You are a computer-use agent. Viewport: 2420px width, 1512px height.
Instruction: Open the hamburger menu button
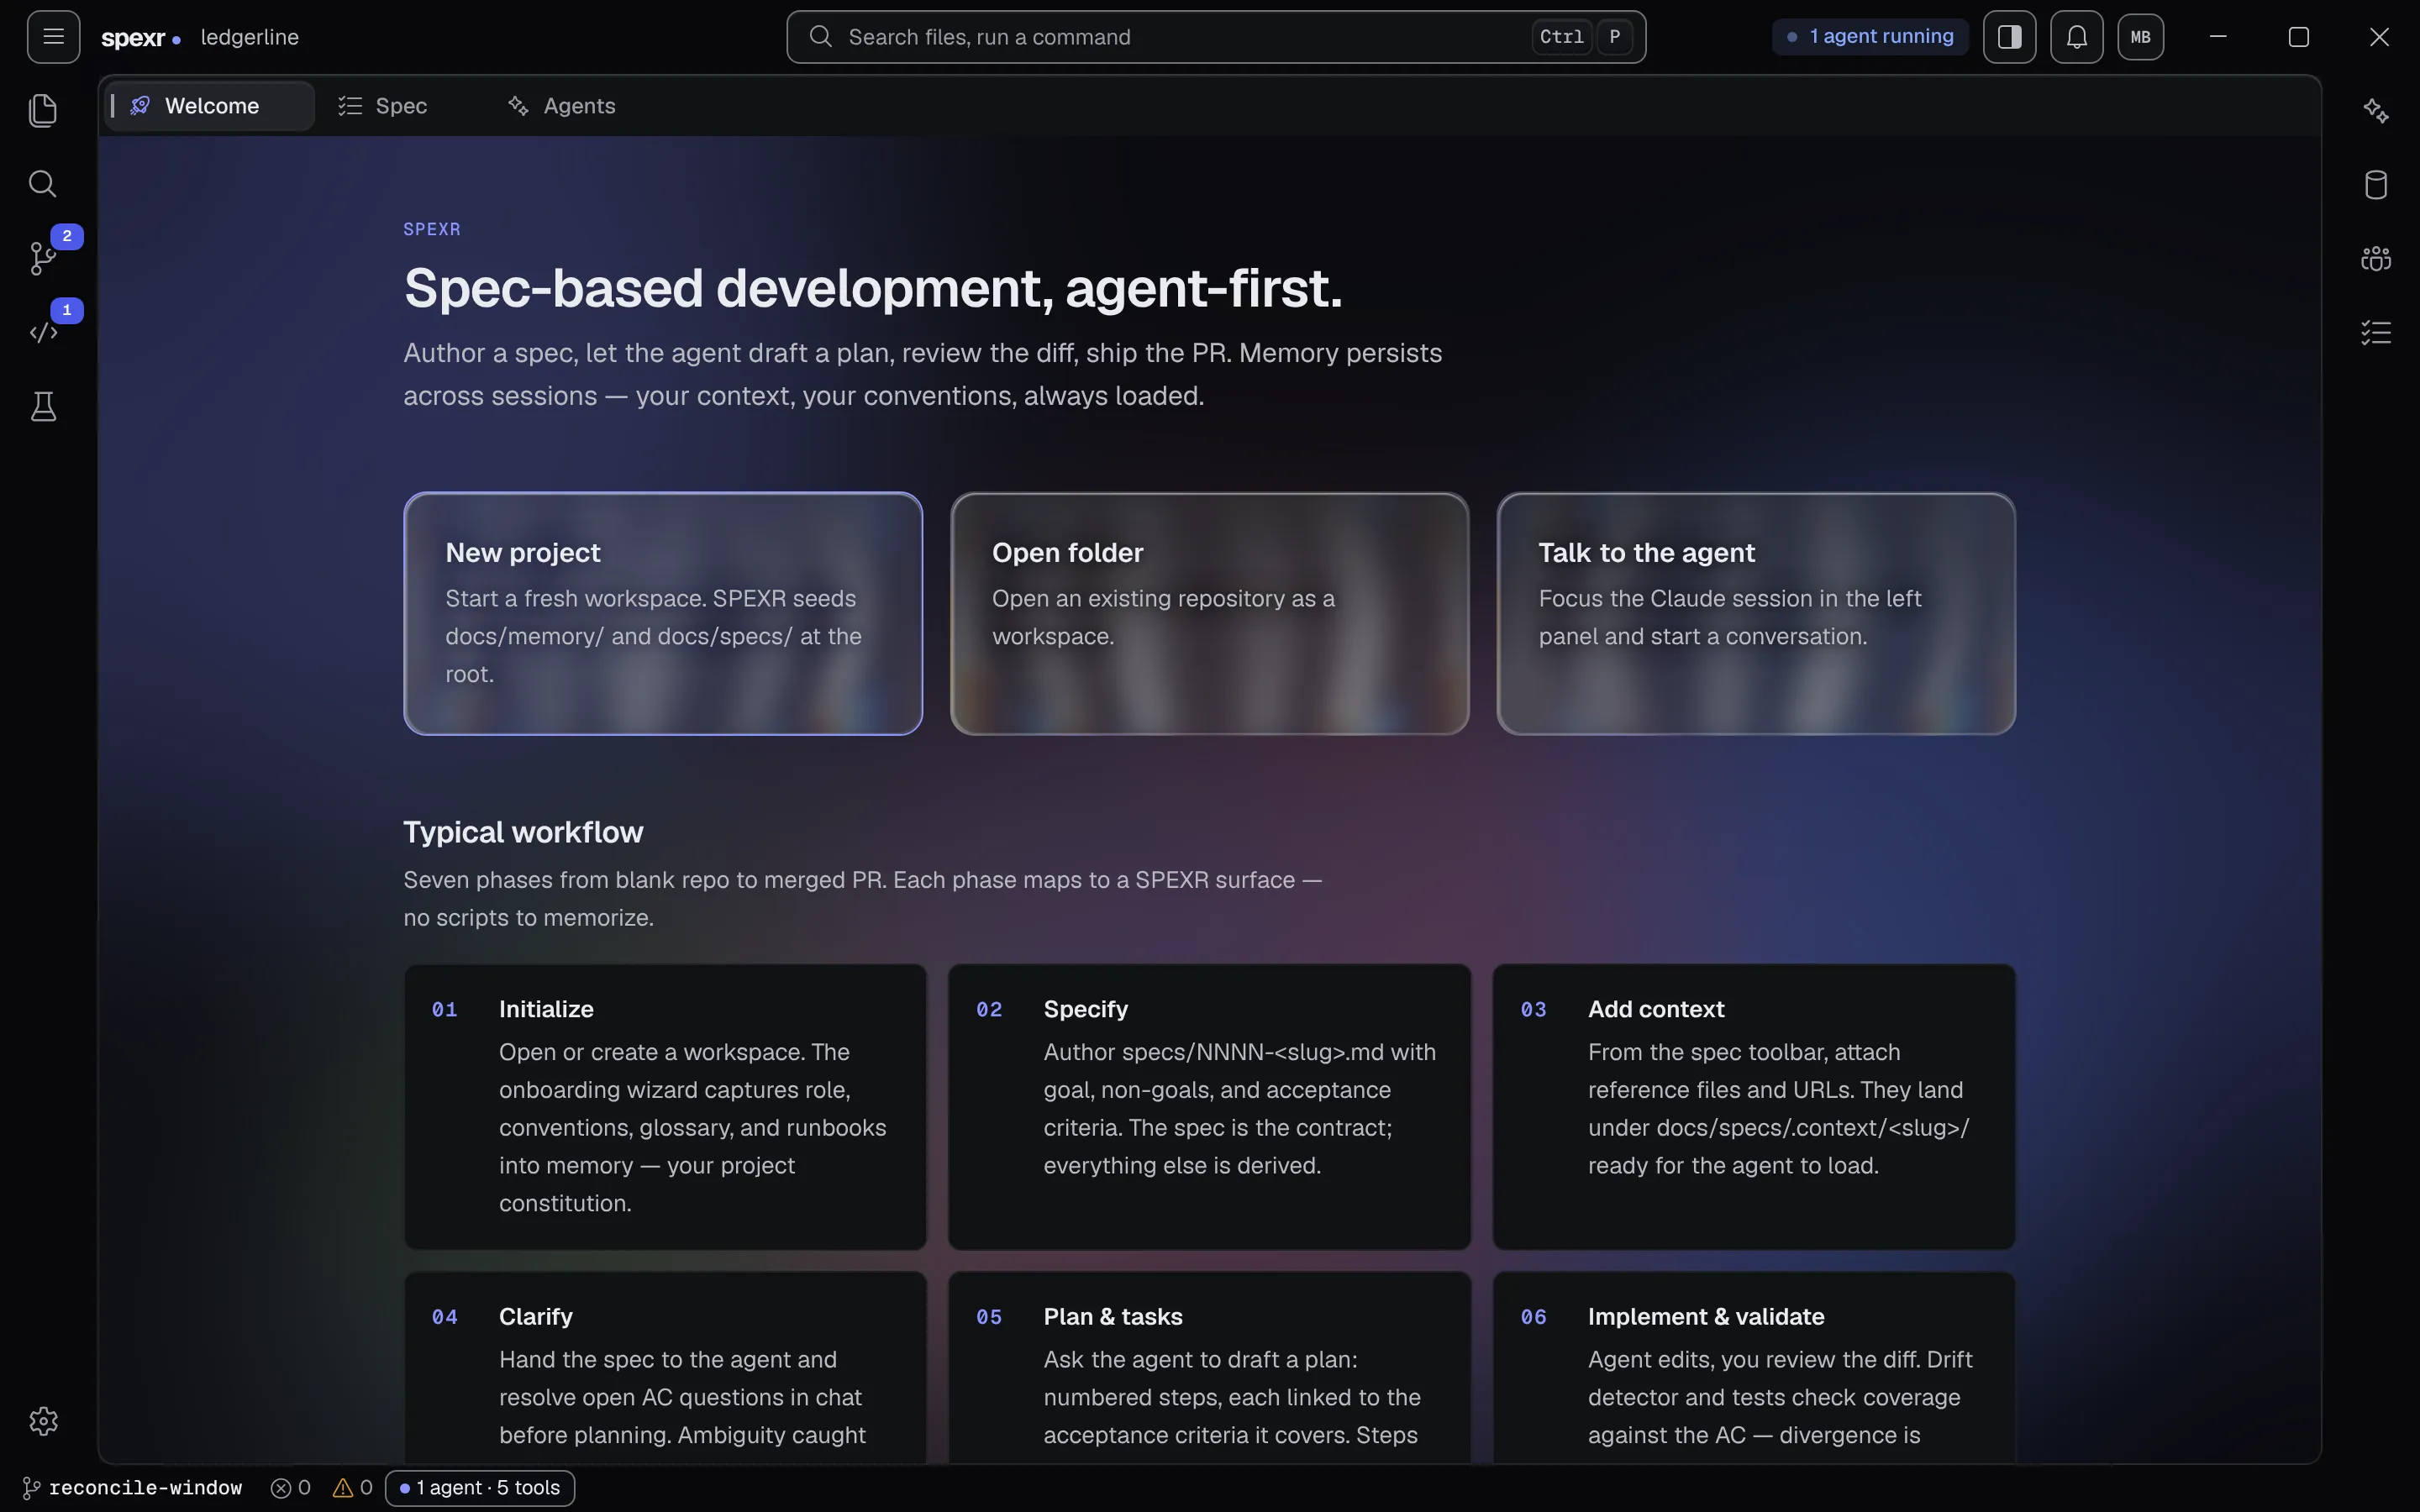53,37
